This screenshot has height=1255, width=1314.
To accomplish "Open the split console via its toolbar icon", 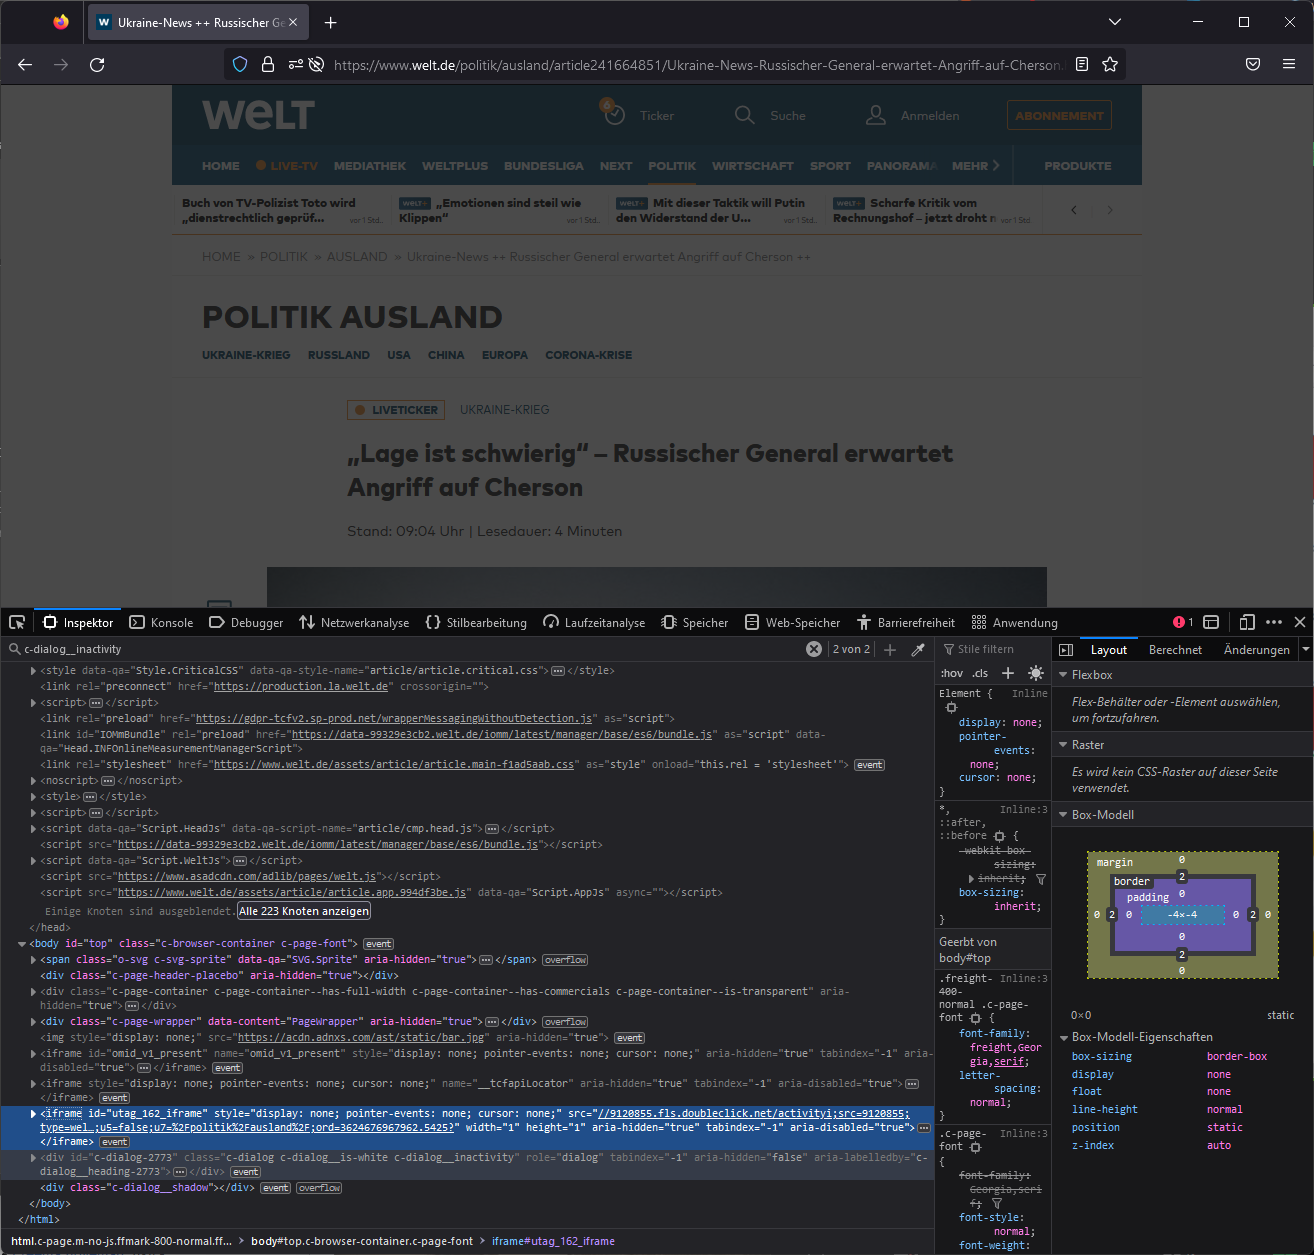I will coord(1211,621).
